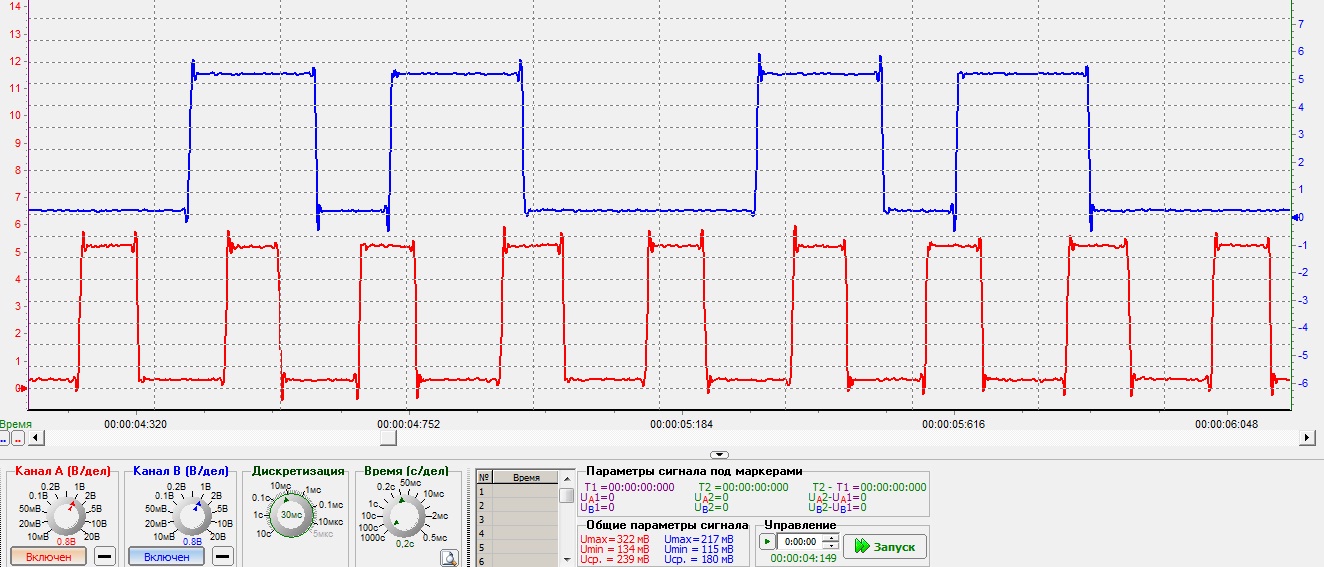The width and height of the screenshot is (1324, 567).
Task: Click the blue Umax=217 мВ value
Action: 699,539
